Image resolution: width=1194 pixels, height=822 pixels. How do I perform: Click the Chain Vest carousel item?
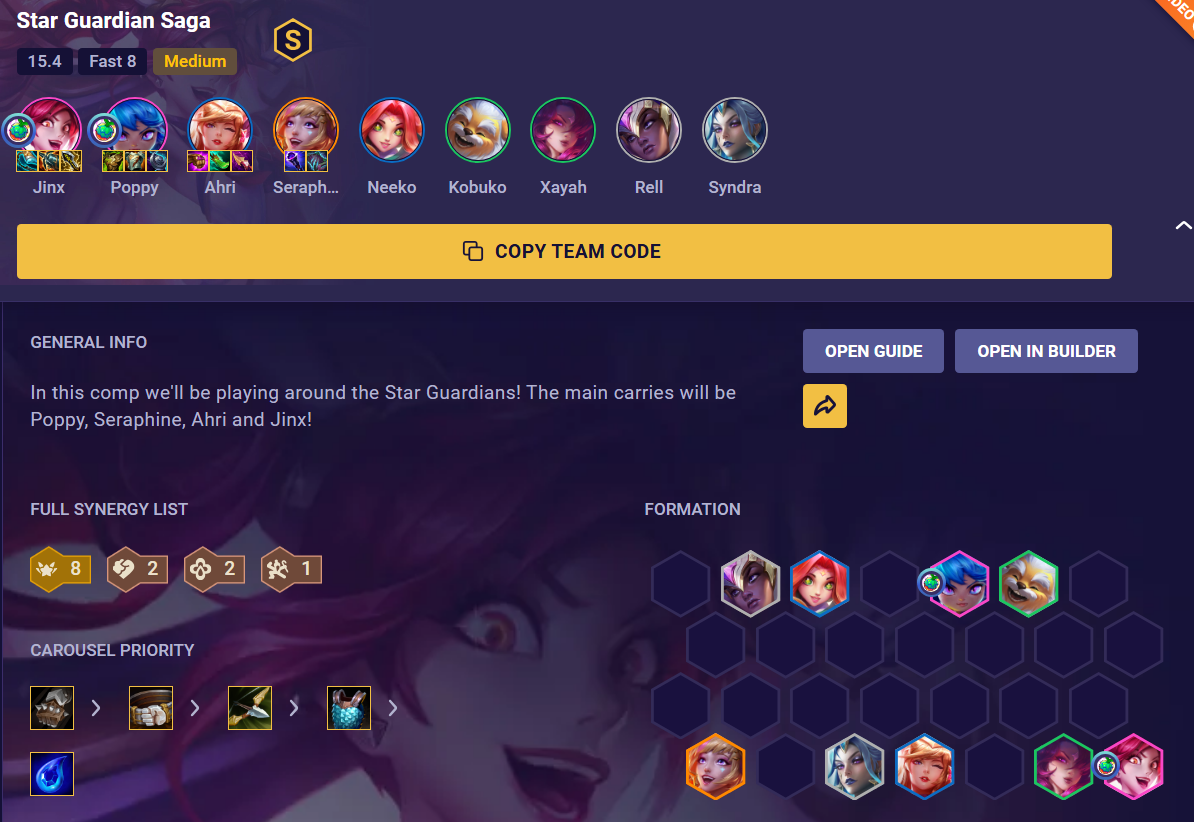tap(349, 708)
